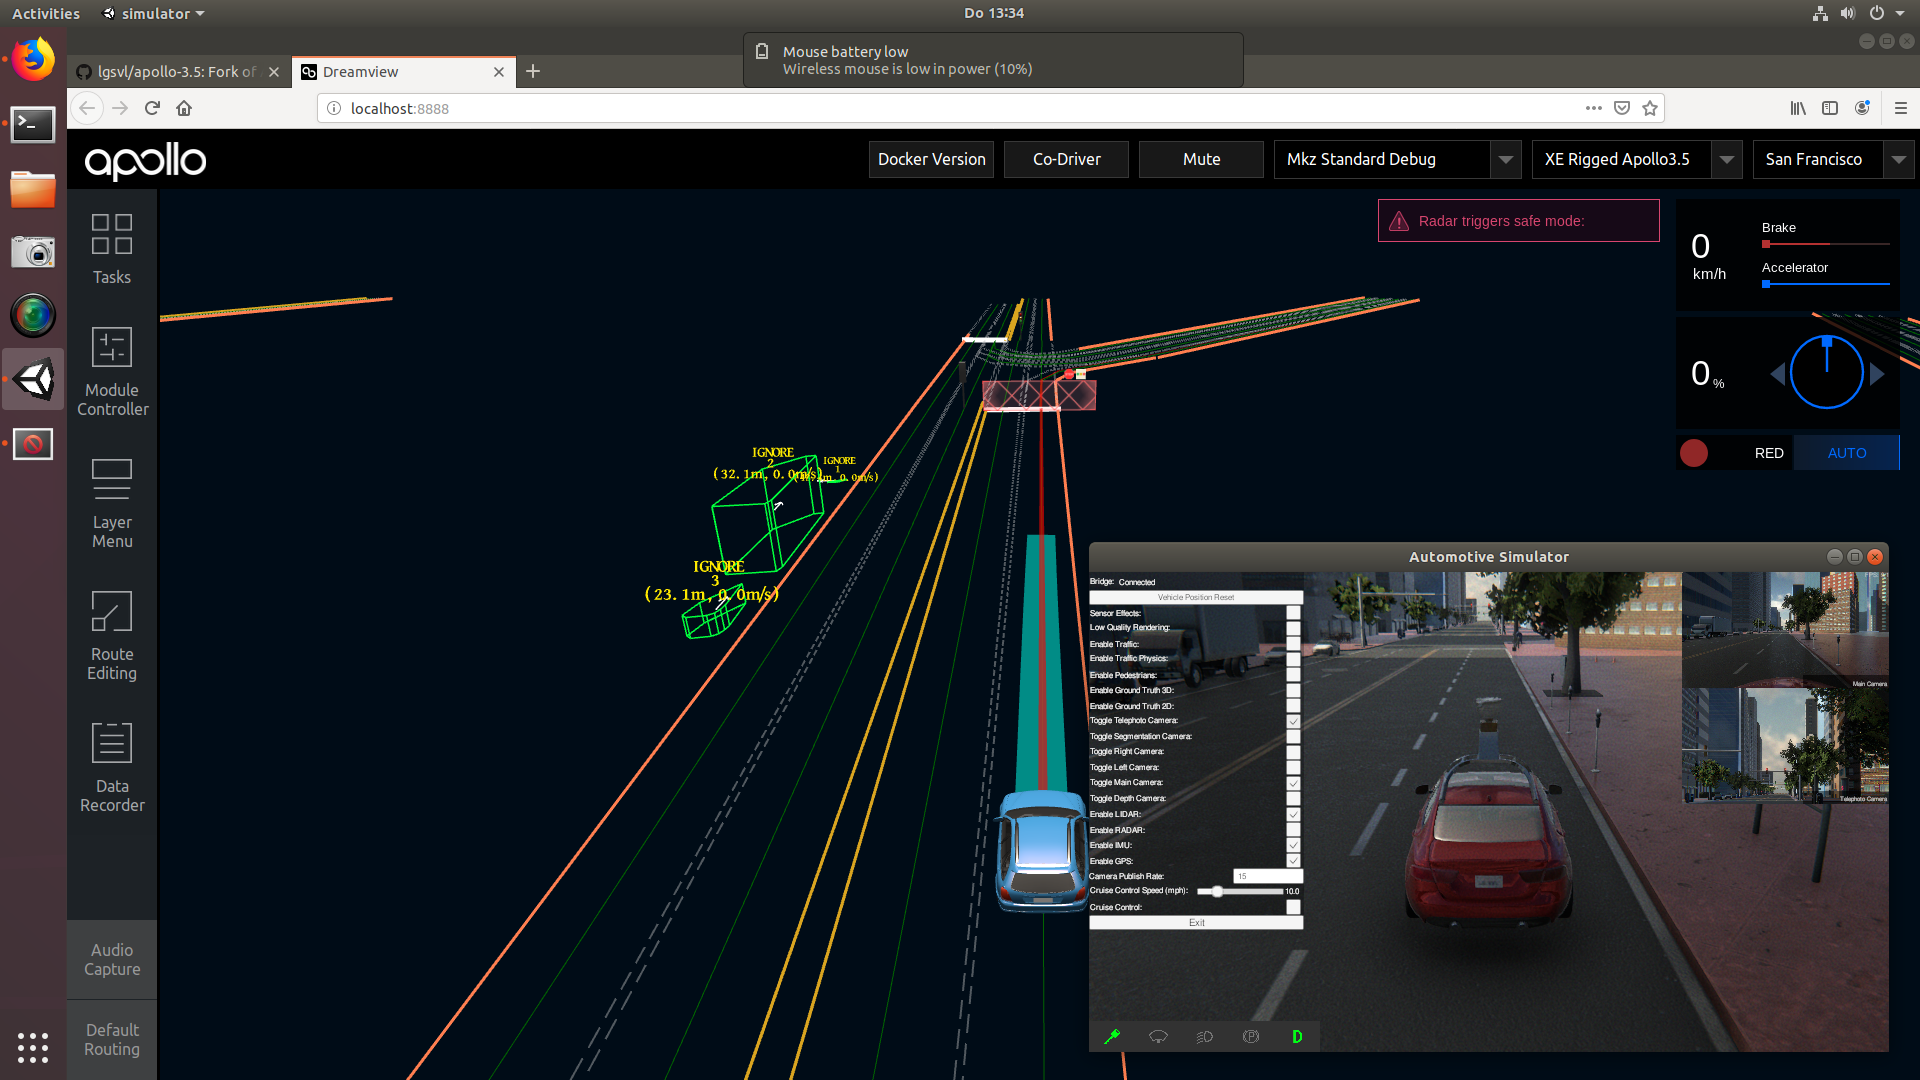
Task: Adjust the Cruise Control Speed slider
Action: (1216, 891)
